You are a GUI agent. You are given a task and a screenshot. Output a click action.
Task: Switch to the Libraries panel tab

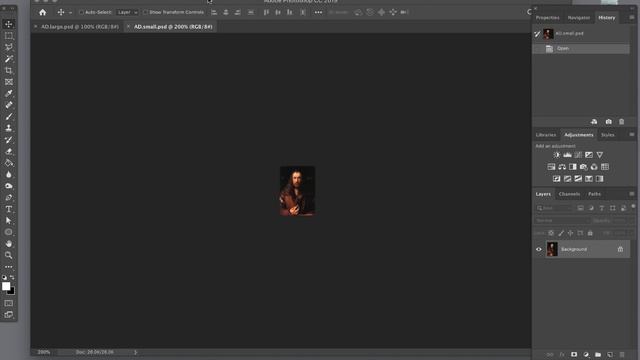(546, 135)
